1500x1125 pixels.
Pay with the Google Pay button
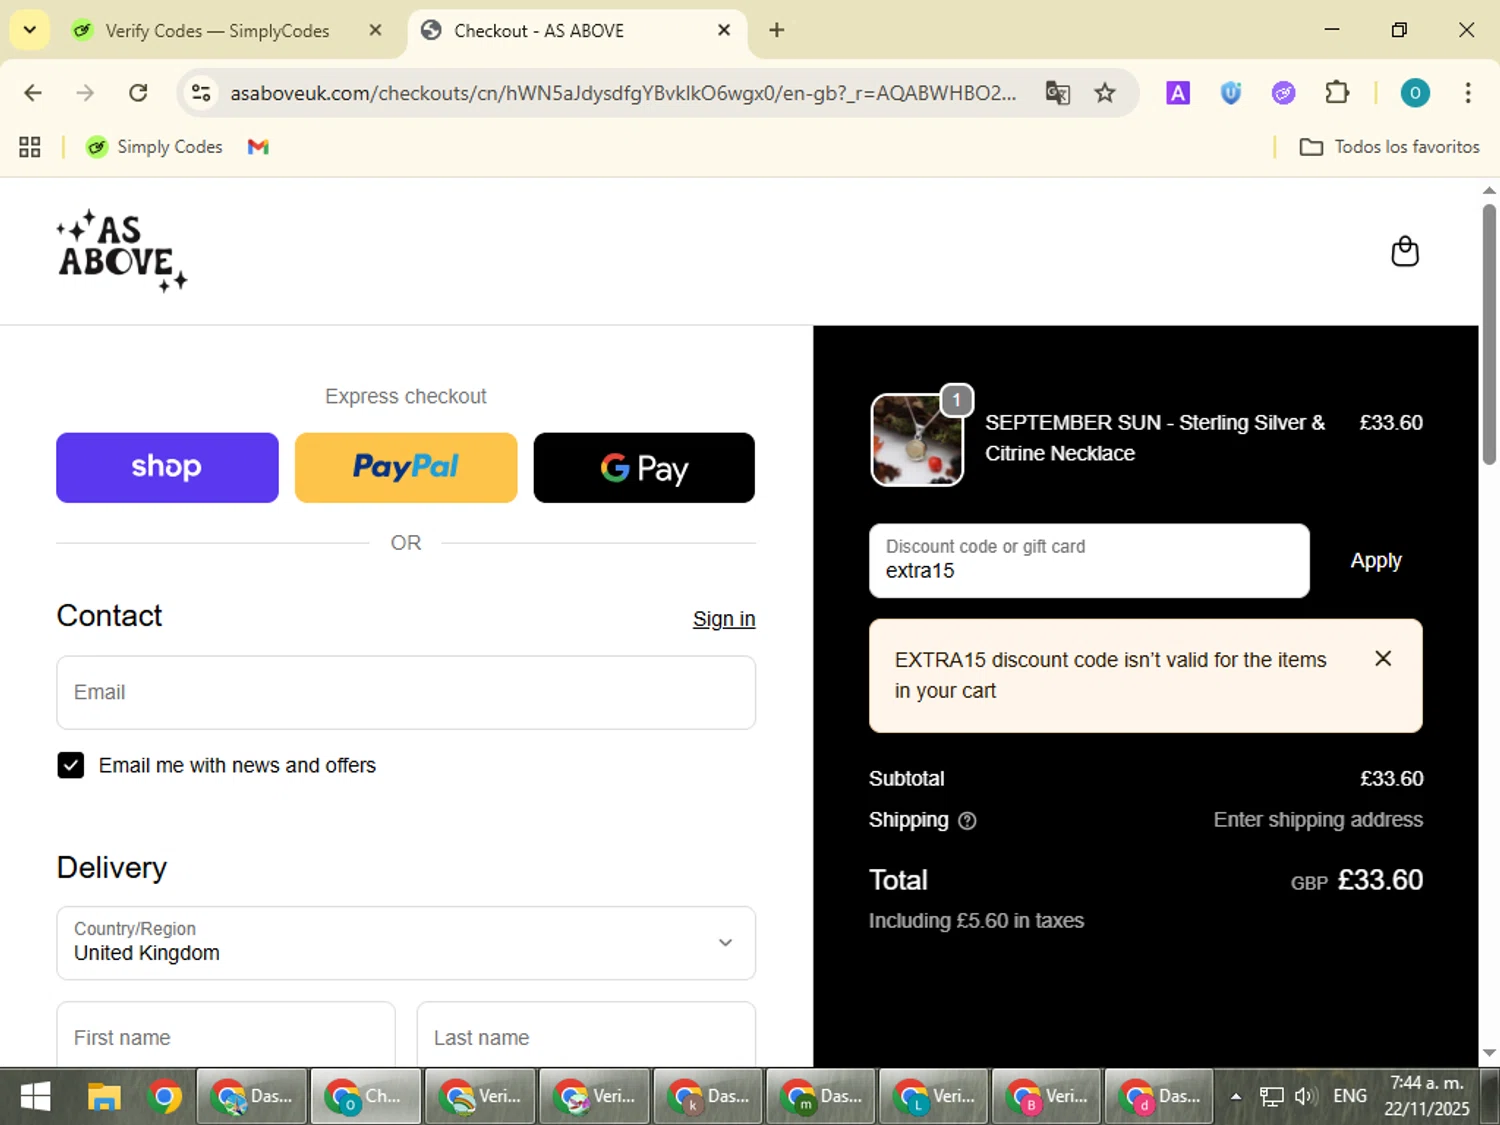(x=644, y=467)
